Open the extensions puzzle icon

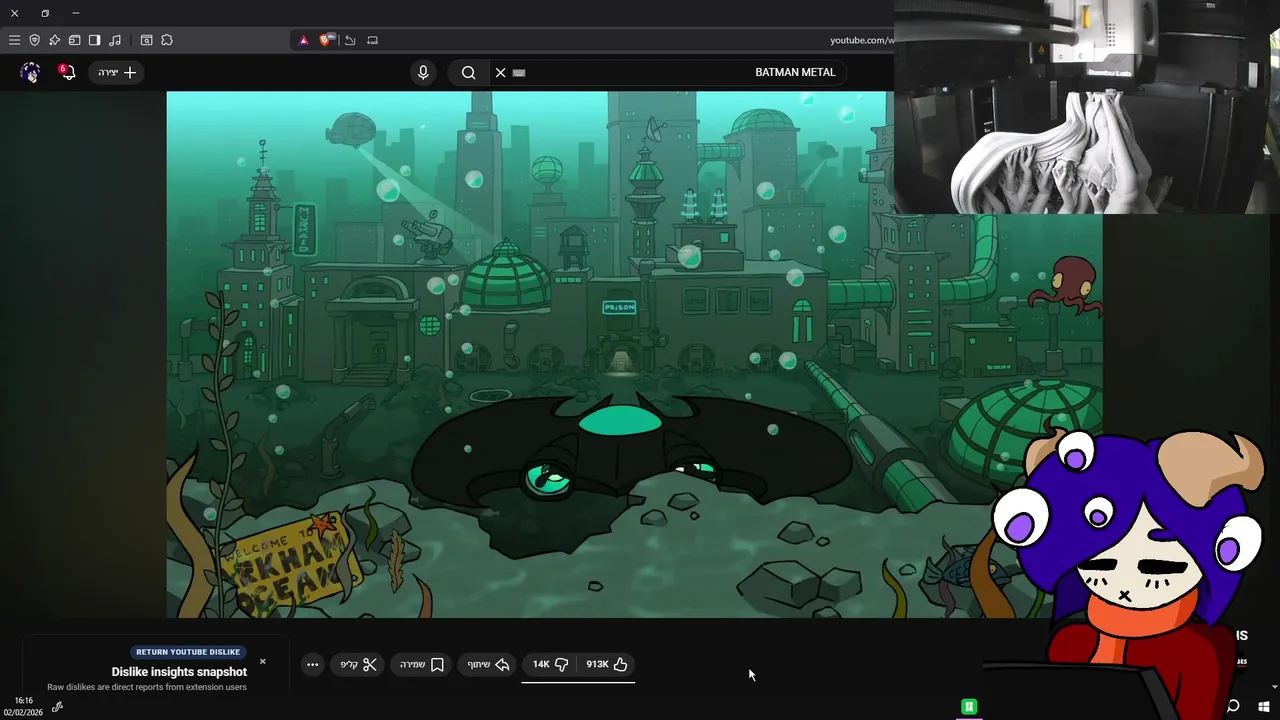167,40
